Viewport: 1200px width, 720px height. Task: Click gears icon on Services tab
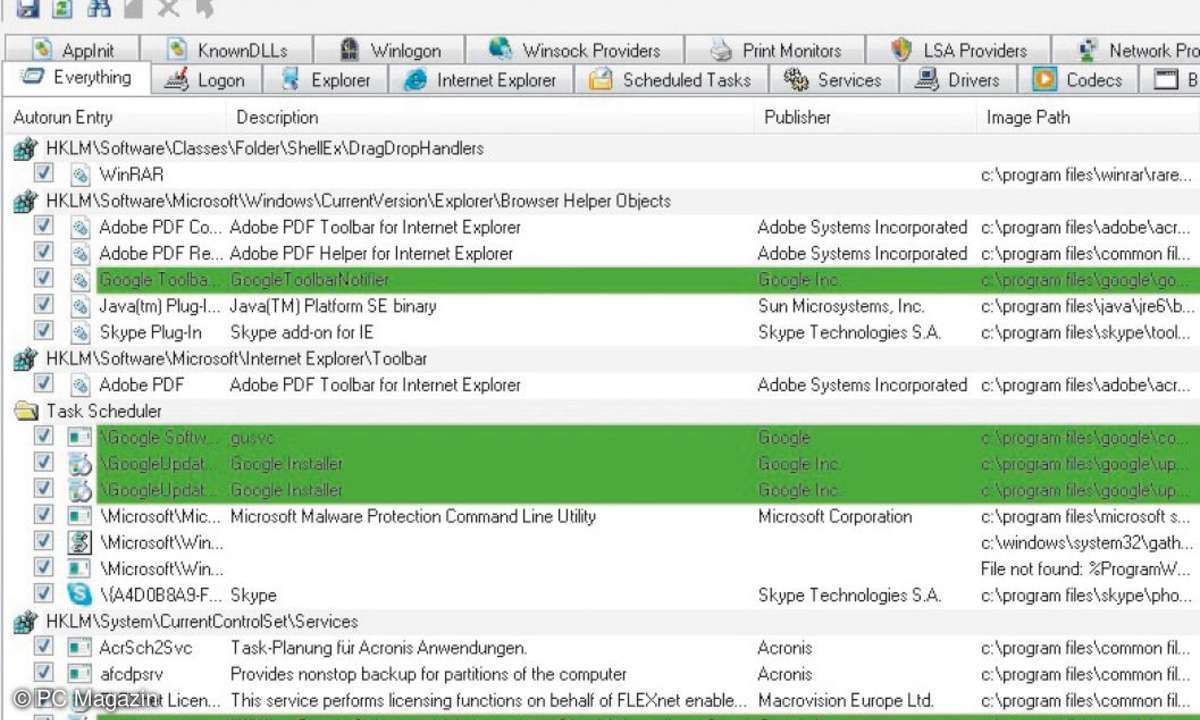point(796,79)
